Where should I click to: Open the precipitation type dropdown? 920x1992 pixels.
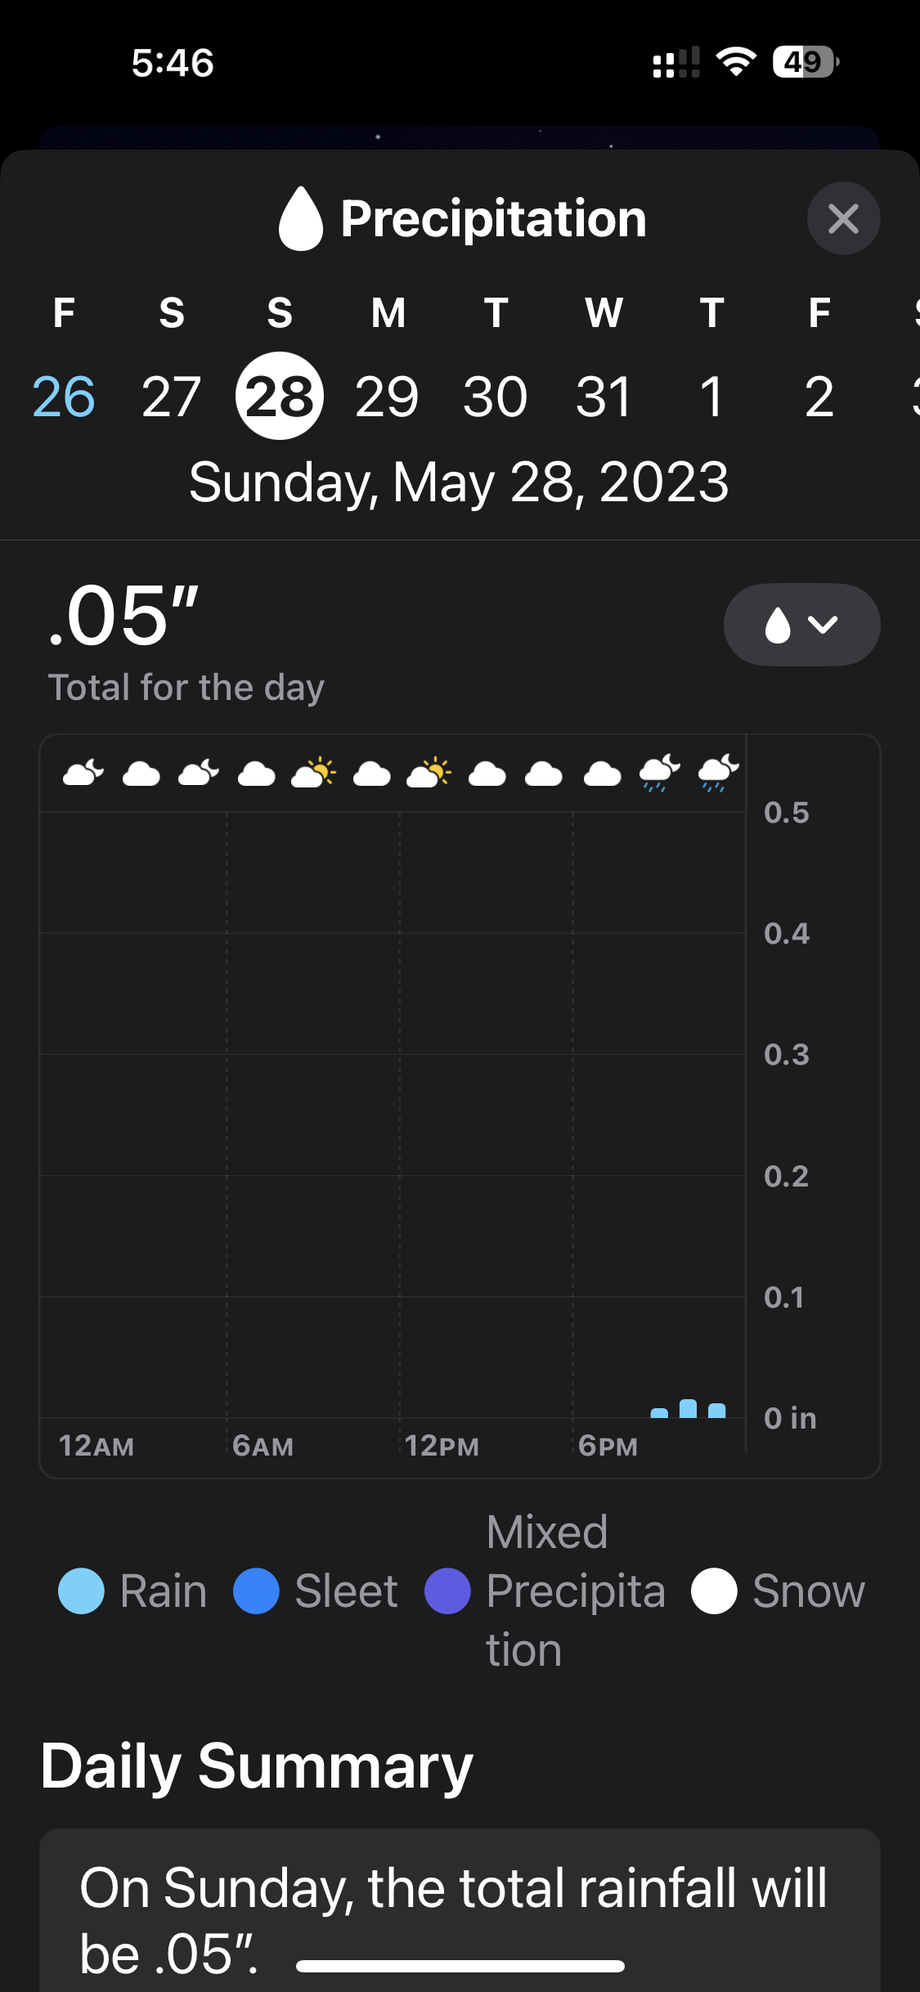[x=801, y=625]
